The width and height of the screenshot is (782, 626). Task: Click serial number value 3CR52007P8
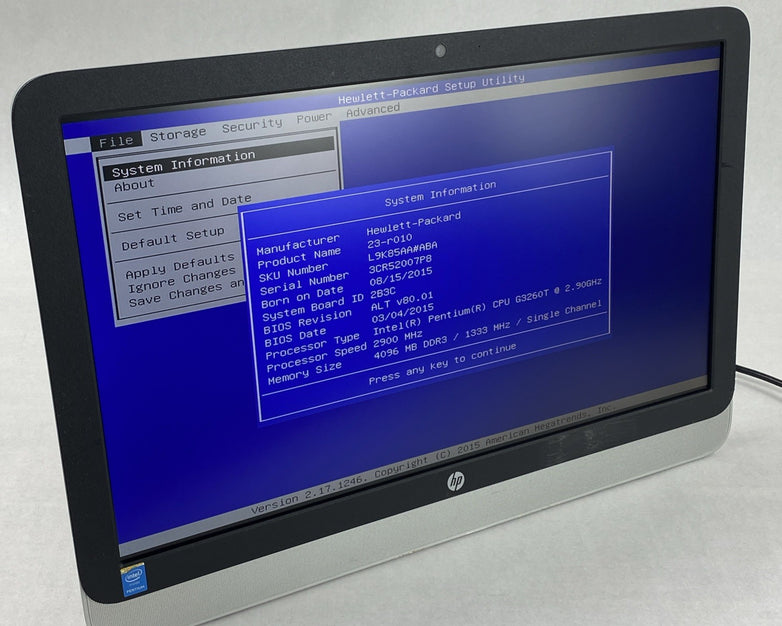click(400, 264)
